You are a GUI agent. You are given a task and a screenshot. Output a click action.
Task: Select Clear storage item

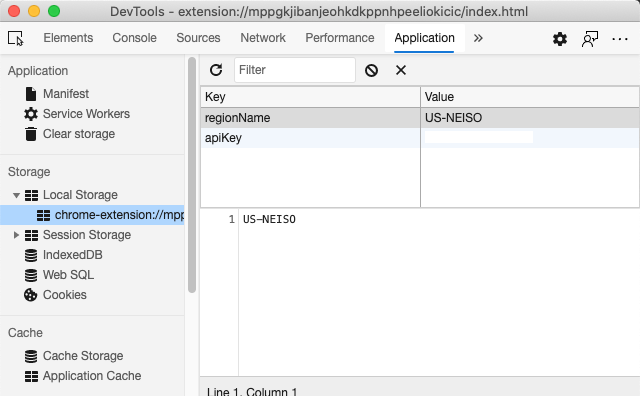79,134
